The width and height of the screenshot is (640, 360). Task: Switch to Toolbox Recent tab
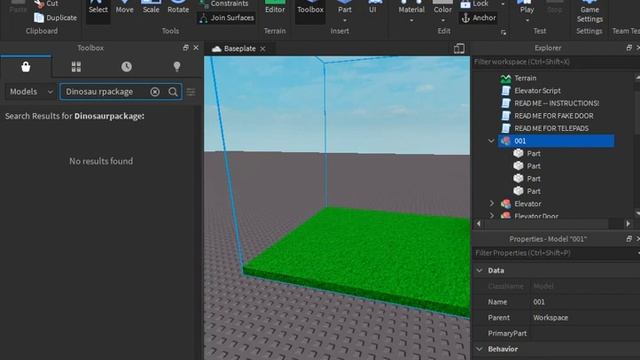[126, 67]
